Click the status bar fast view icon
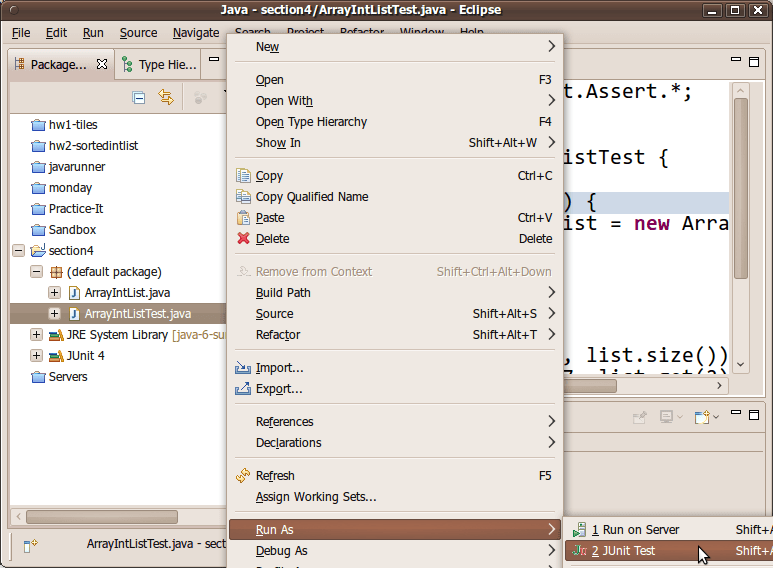This screenshot has height=568, width=773. pyautogui.click(x=30, y=545)
